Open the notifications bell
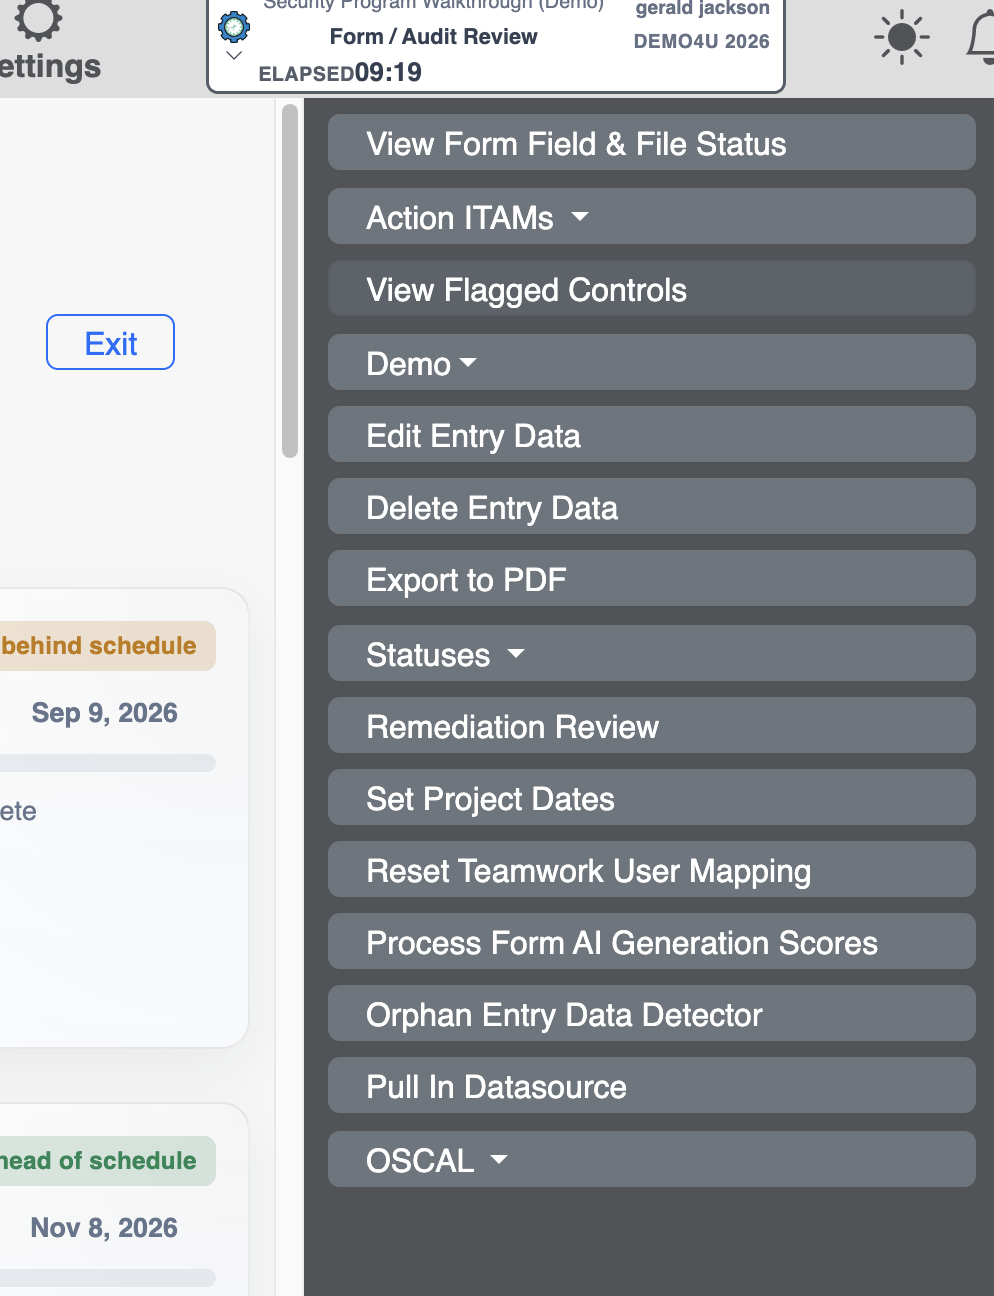The image size is (994, 1296). pyautogui.click(x=981, y=38)
